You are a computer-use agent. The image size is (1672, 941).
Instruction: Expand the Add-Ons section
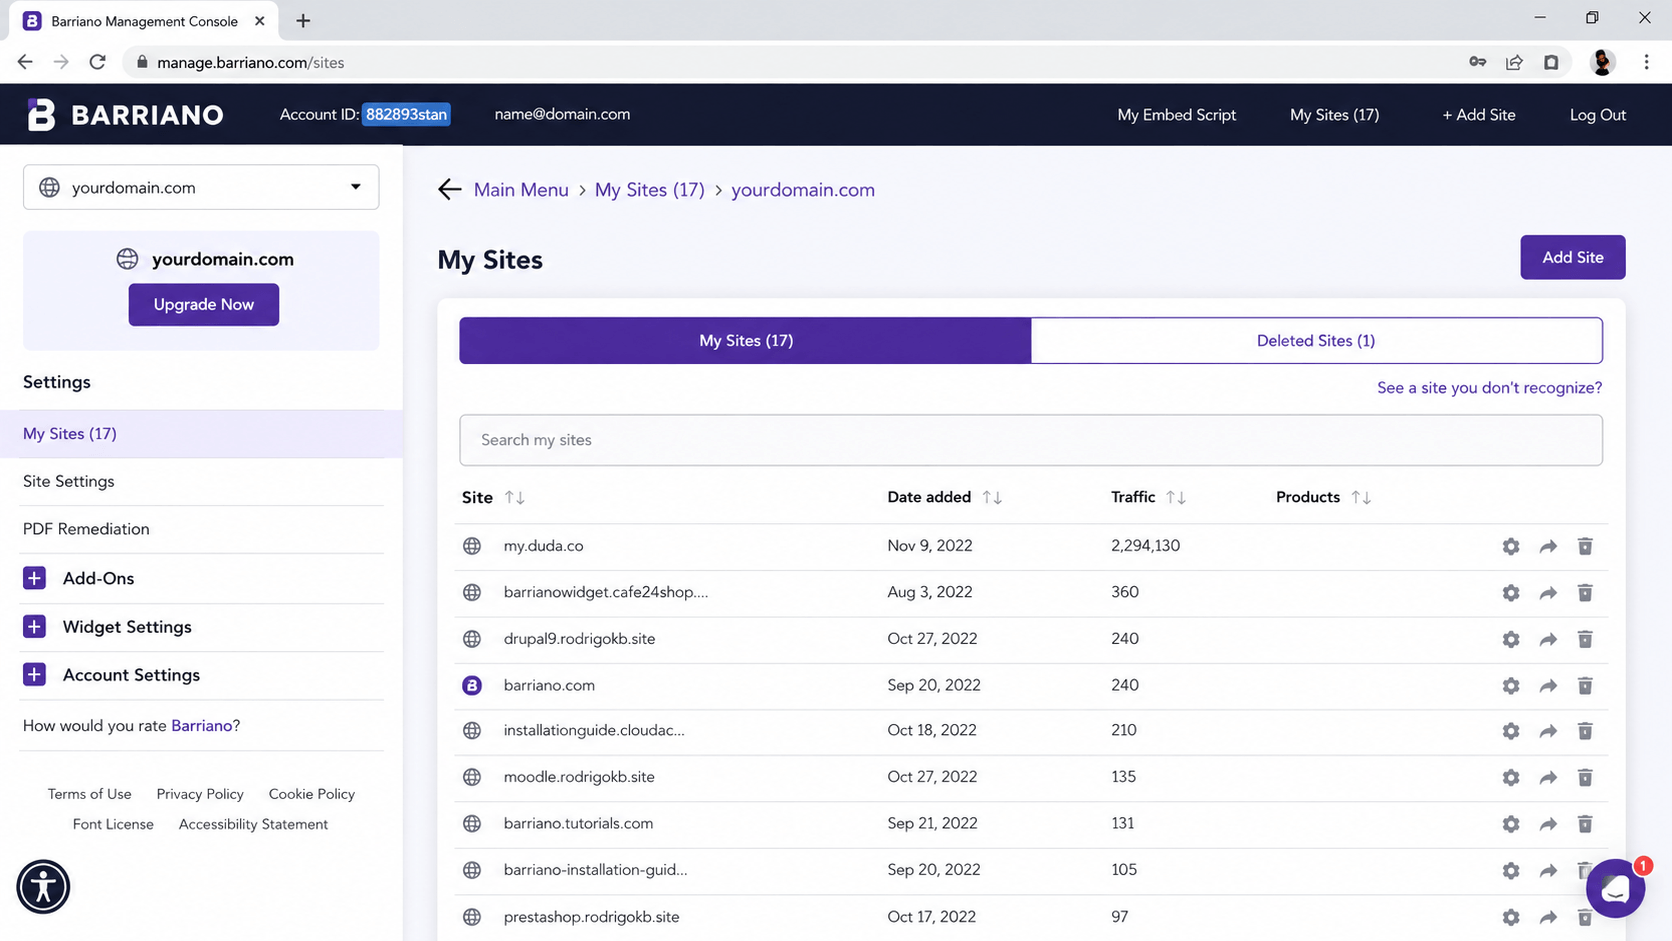coord(34,578)
